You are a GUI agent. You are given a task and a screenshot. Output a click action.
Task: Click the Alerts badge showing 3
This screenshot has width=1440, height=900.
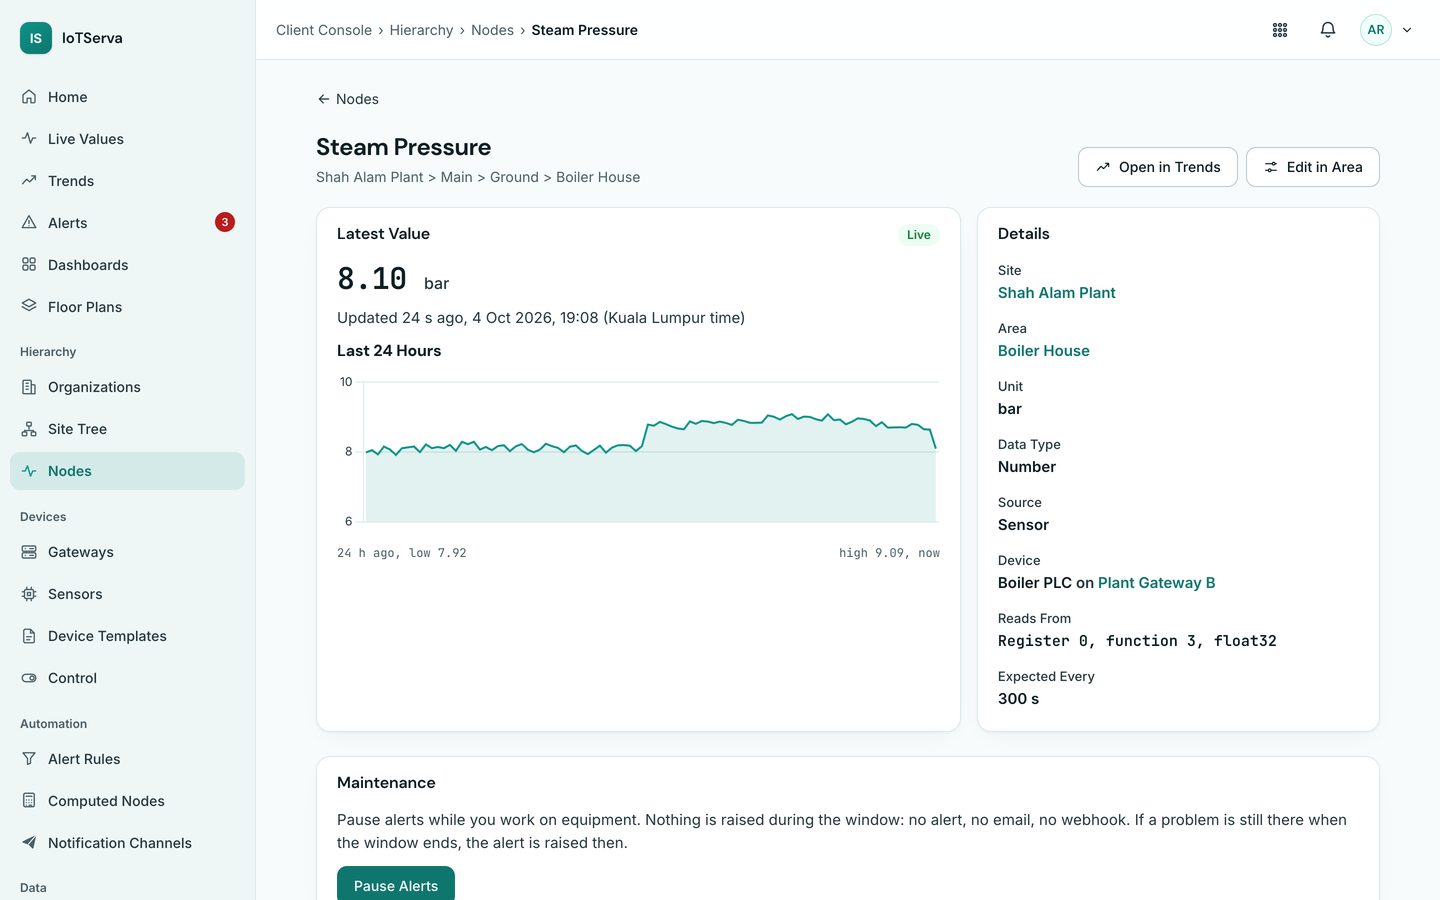[x=225, y=222]
